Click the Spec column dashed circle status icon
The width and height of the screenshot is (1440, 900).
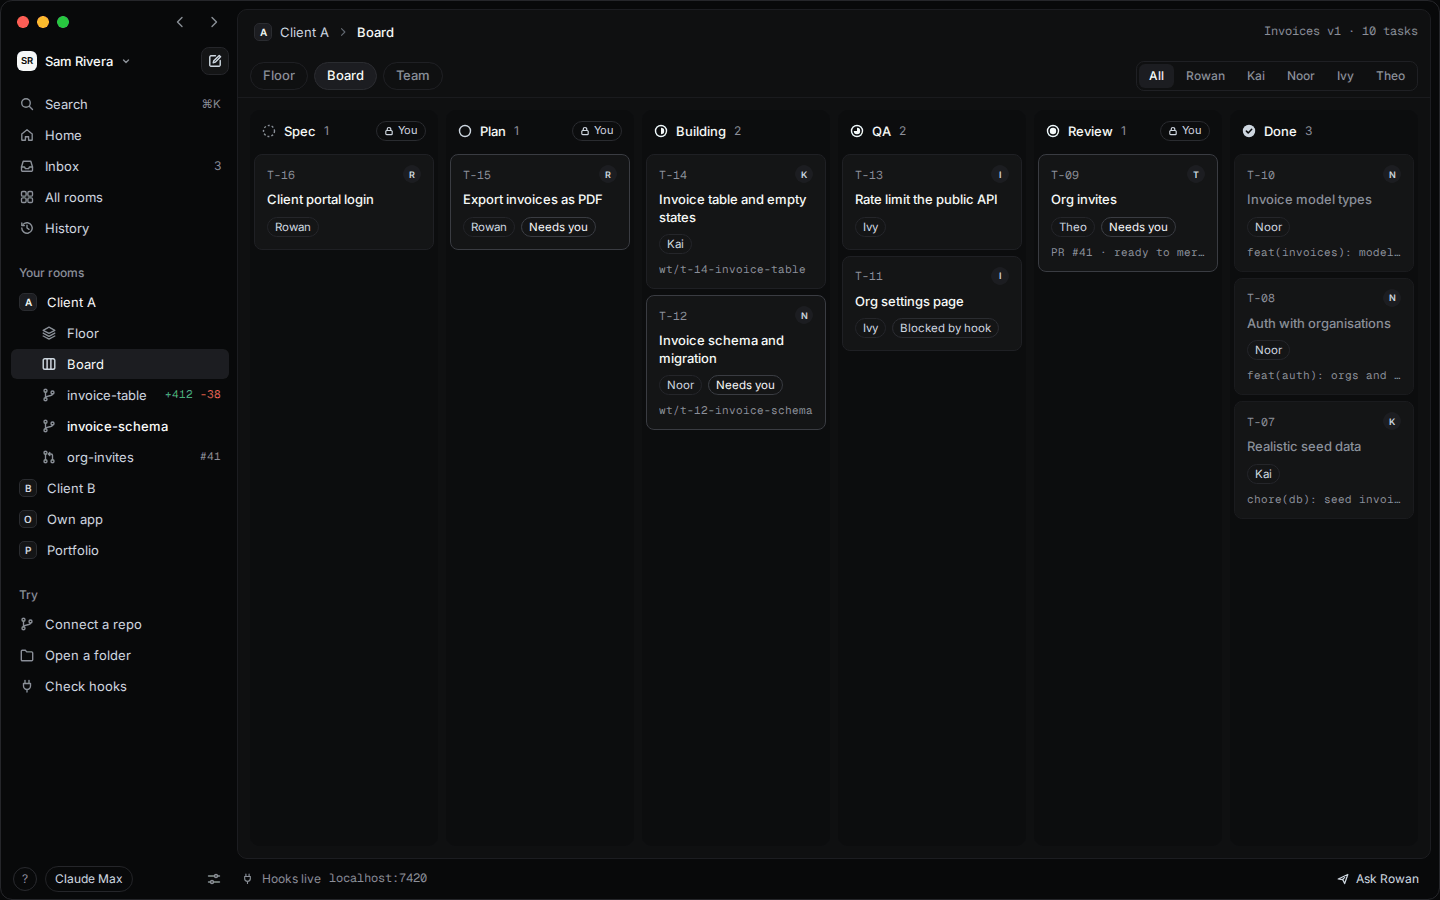pyautogui.click(x=269, y=131)
